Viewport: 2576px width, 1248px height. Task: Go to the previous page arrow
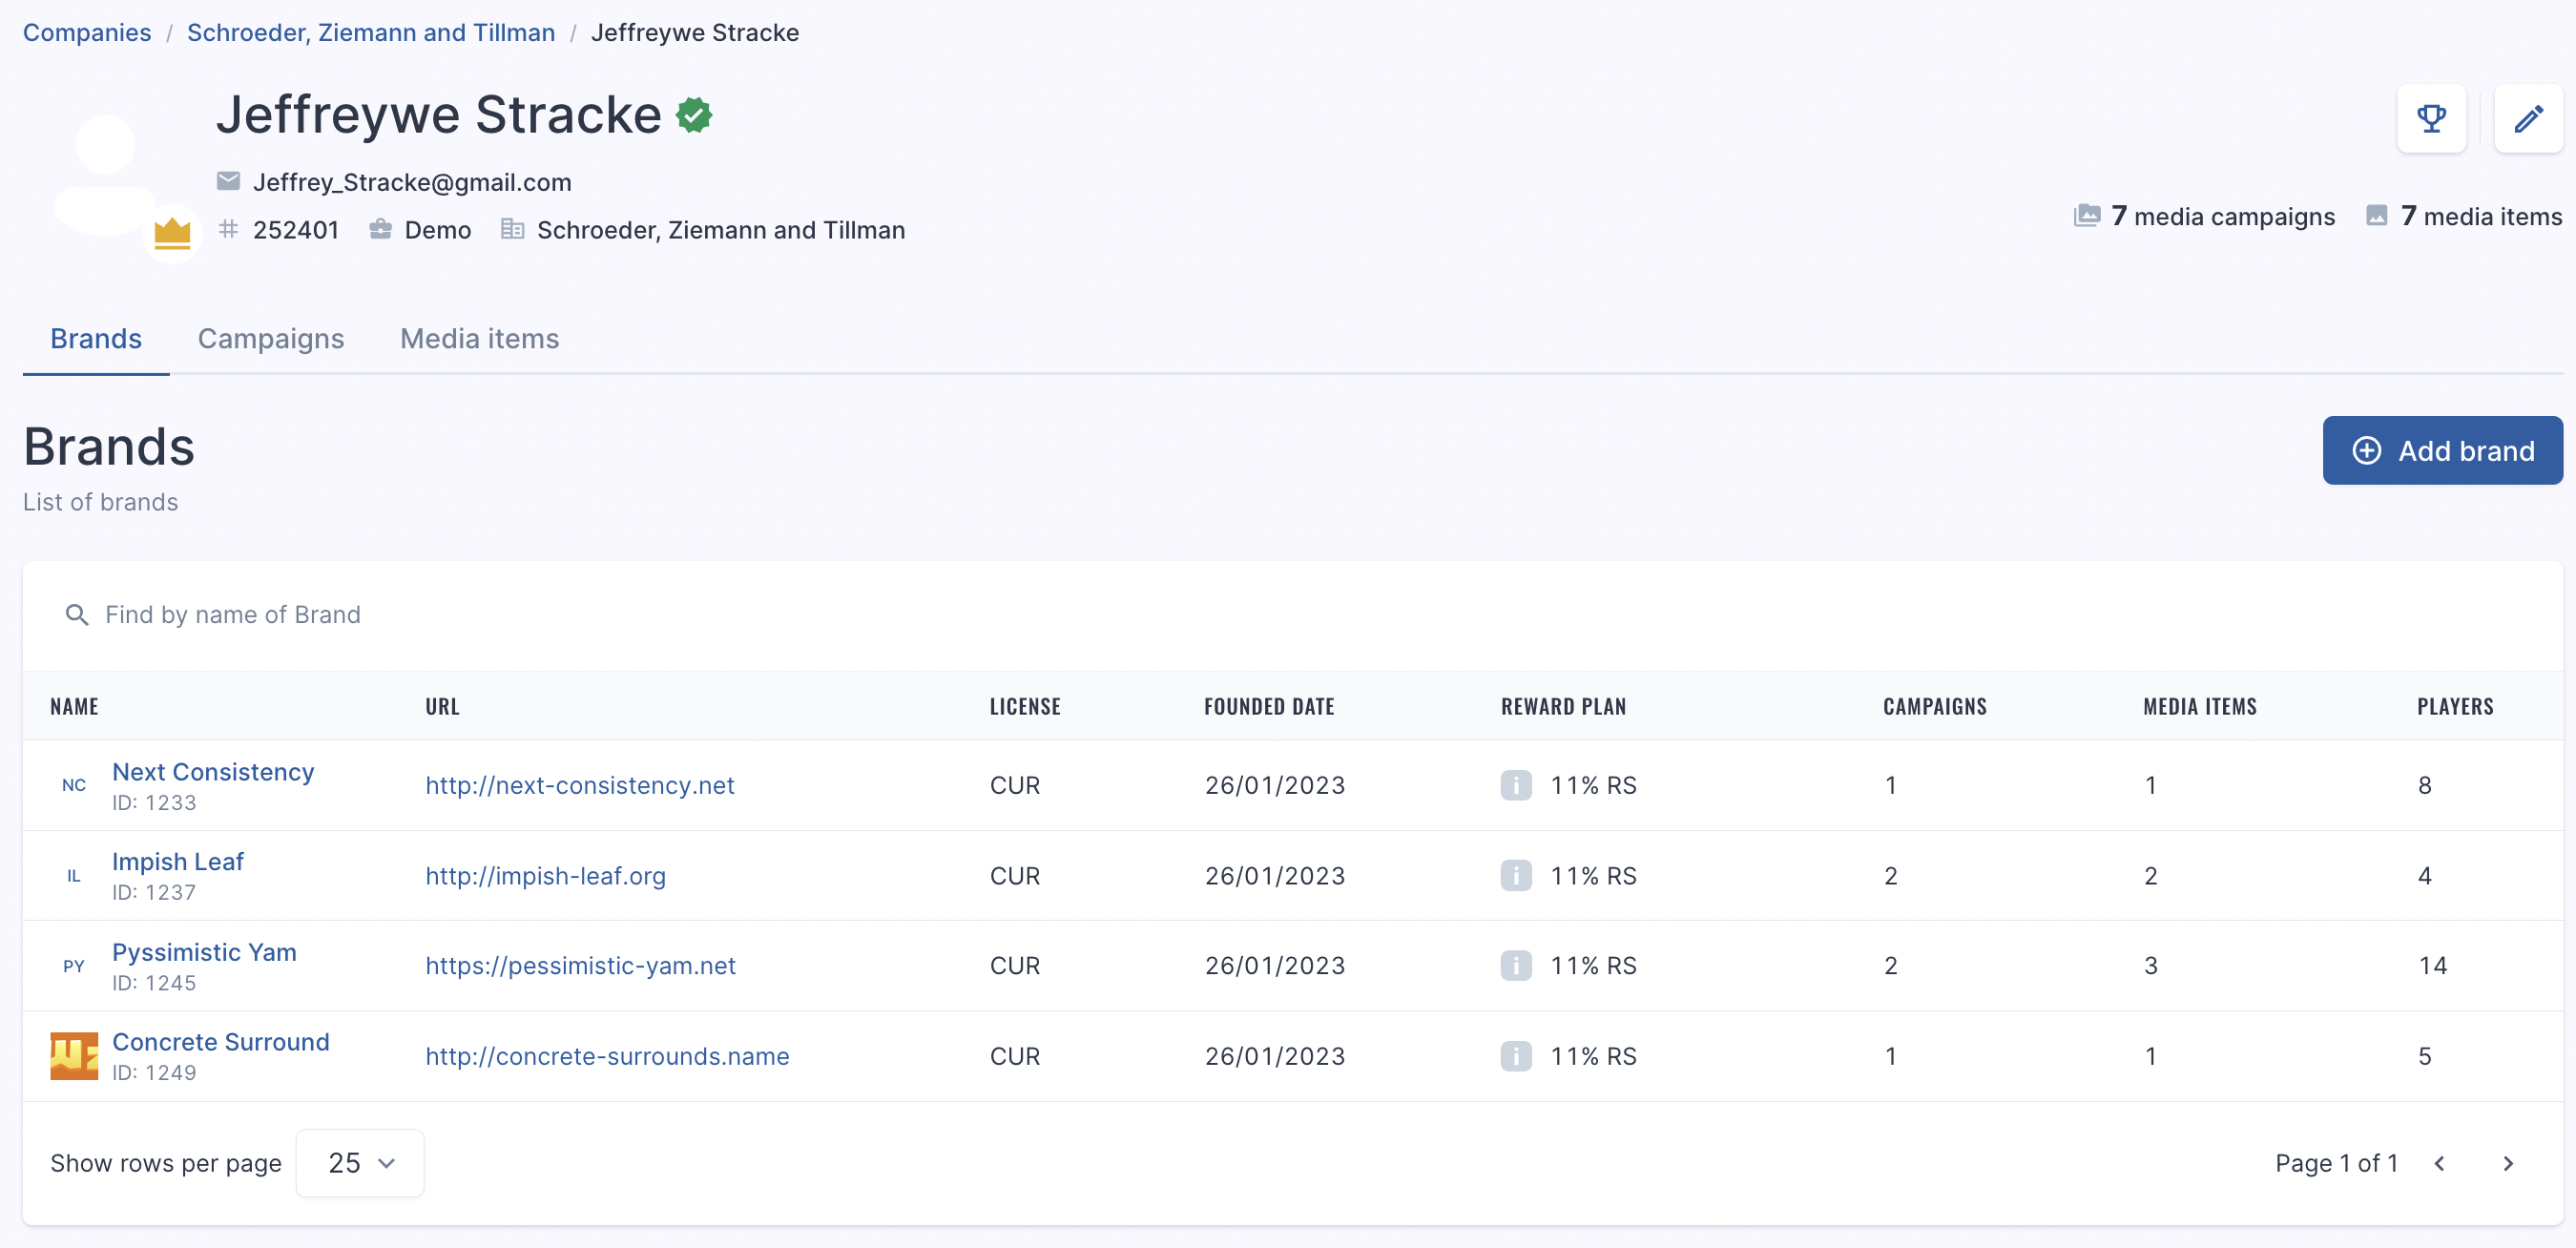pos(2440,1163)
